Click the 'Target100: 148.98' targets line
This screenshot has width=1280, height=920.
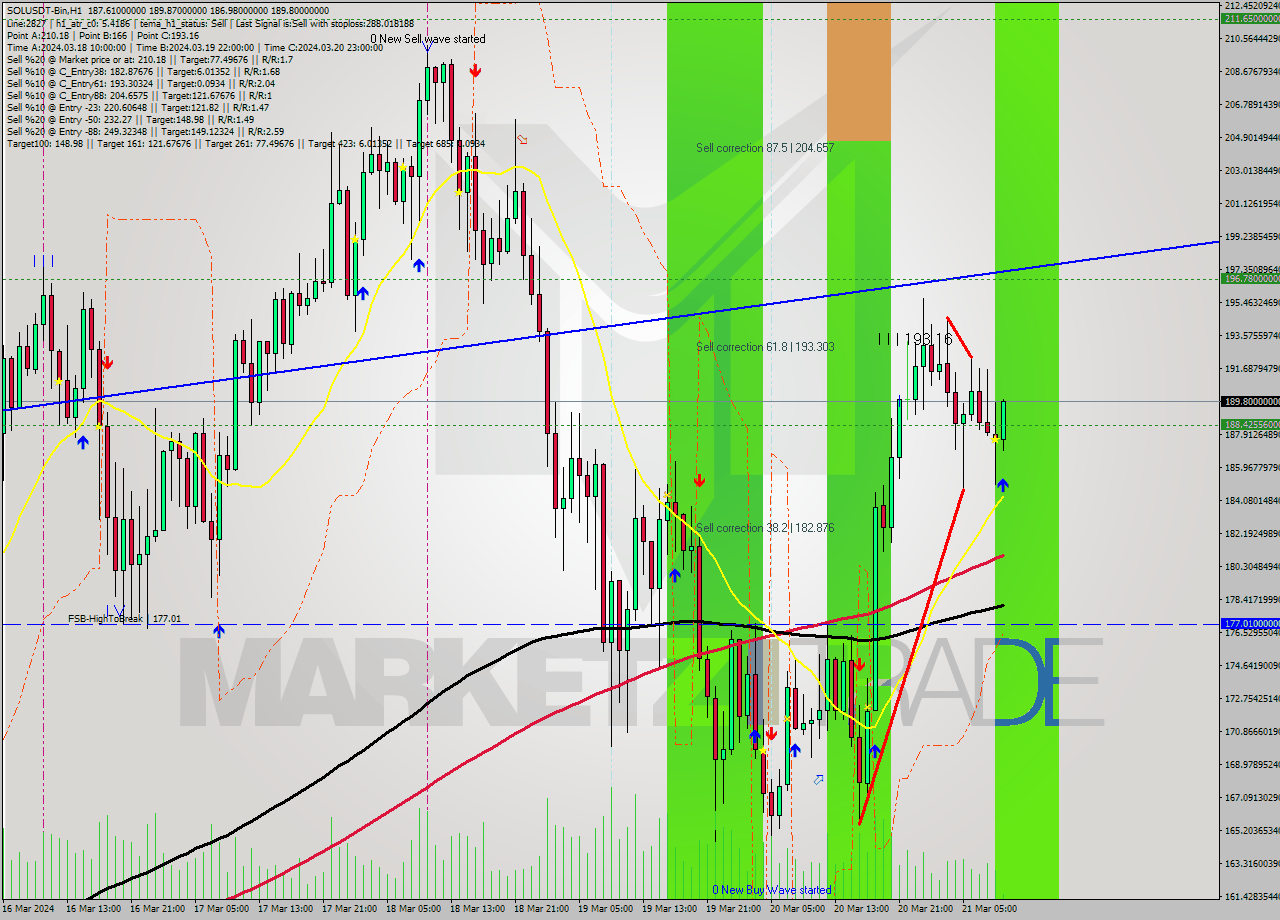click(x=245, y=144)
